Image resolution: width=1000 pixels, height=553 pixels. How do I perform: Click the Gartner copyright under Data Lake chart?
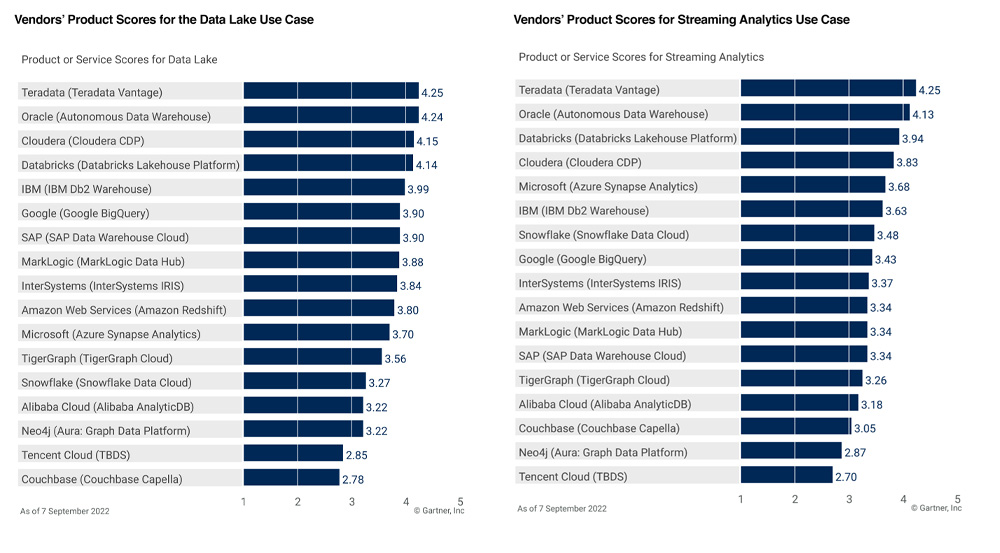tap(439, 511)
